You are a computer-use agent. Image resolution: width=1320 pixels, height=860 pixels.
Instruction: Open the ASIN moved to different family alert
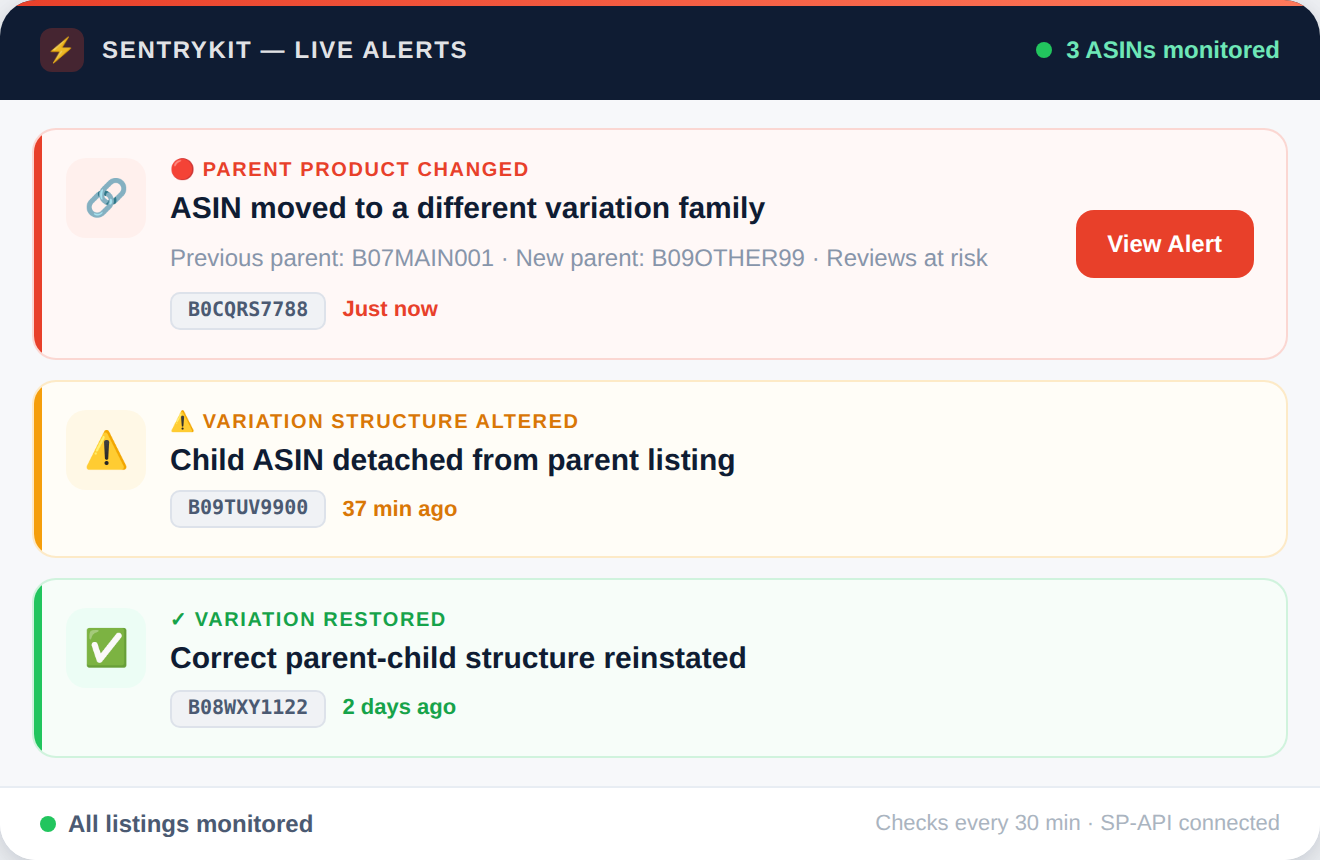point(467,208)
